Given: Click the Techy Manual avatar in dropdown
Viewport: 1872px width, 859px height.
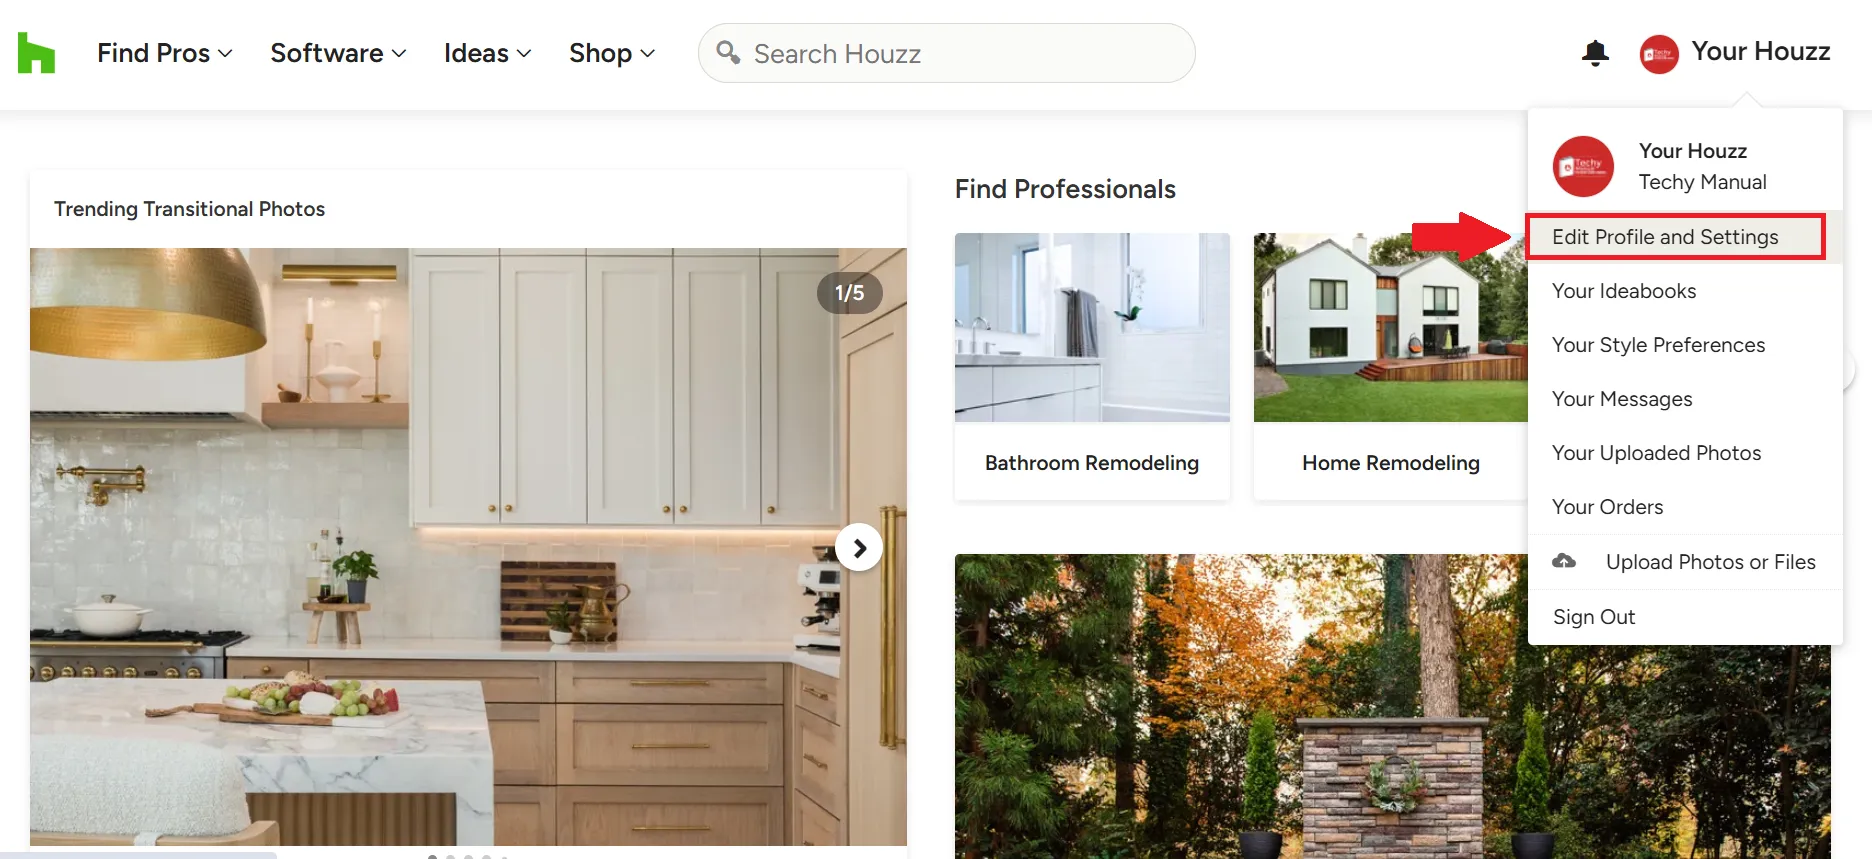Looking at the screenshot, I should (x=1583, y=166).
